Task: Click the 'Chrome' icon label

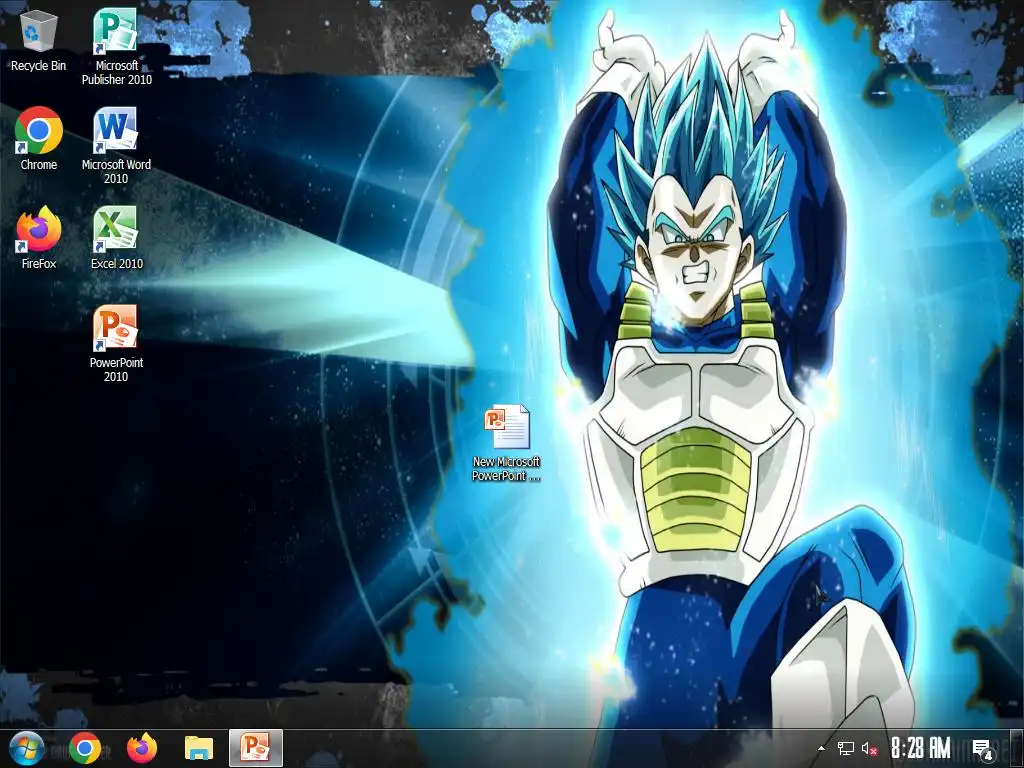Action: point(39,165)
